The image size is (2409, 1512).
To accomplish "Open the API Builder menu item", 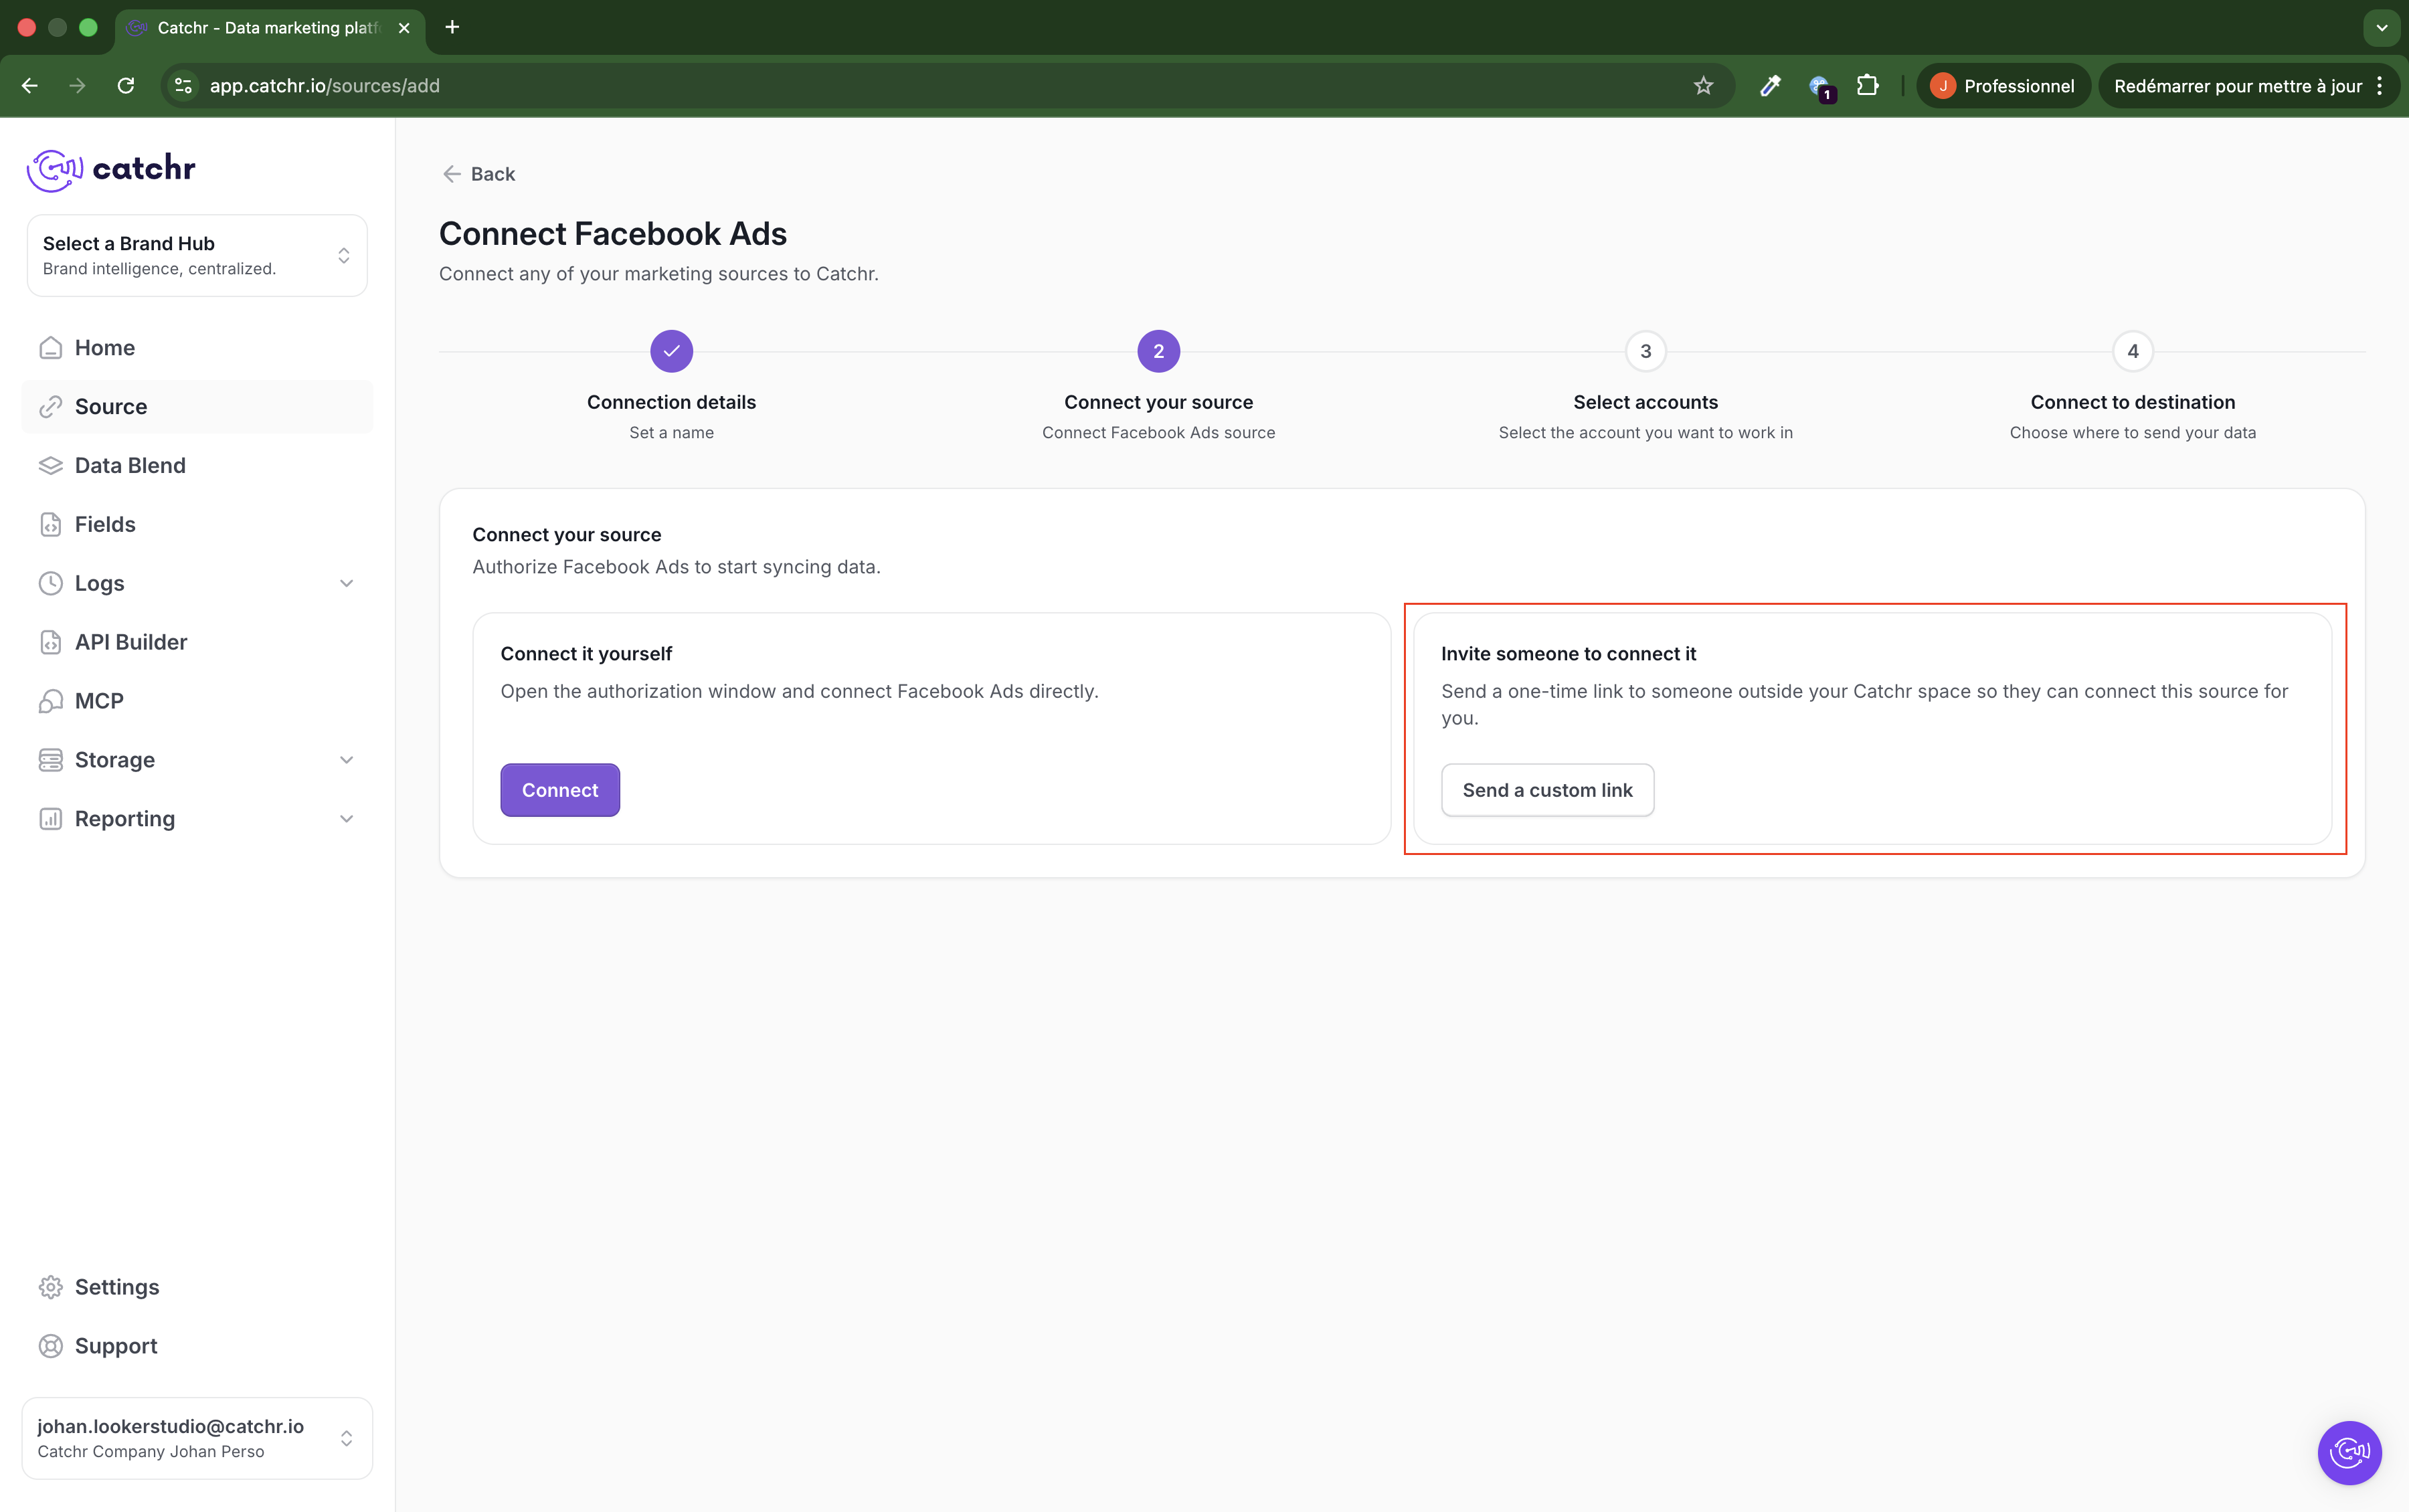I will (x=131, y=642).
